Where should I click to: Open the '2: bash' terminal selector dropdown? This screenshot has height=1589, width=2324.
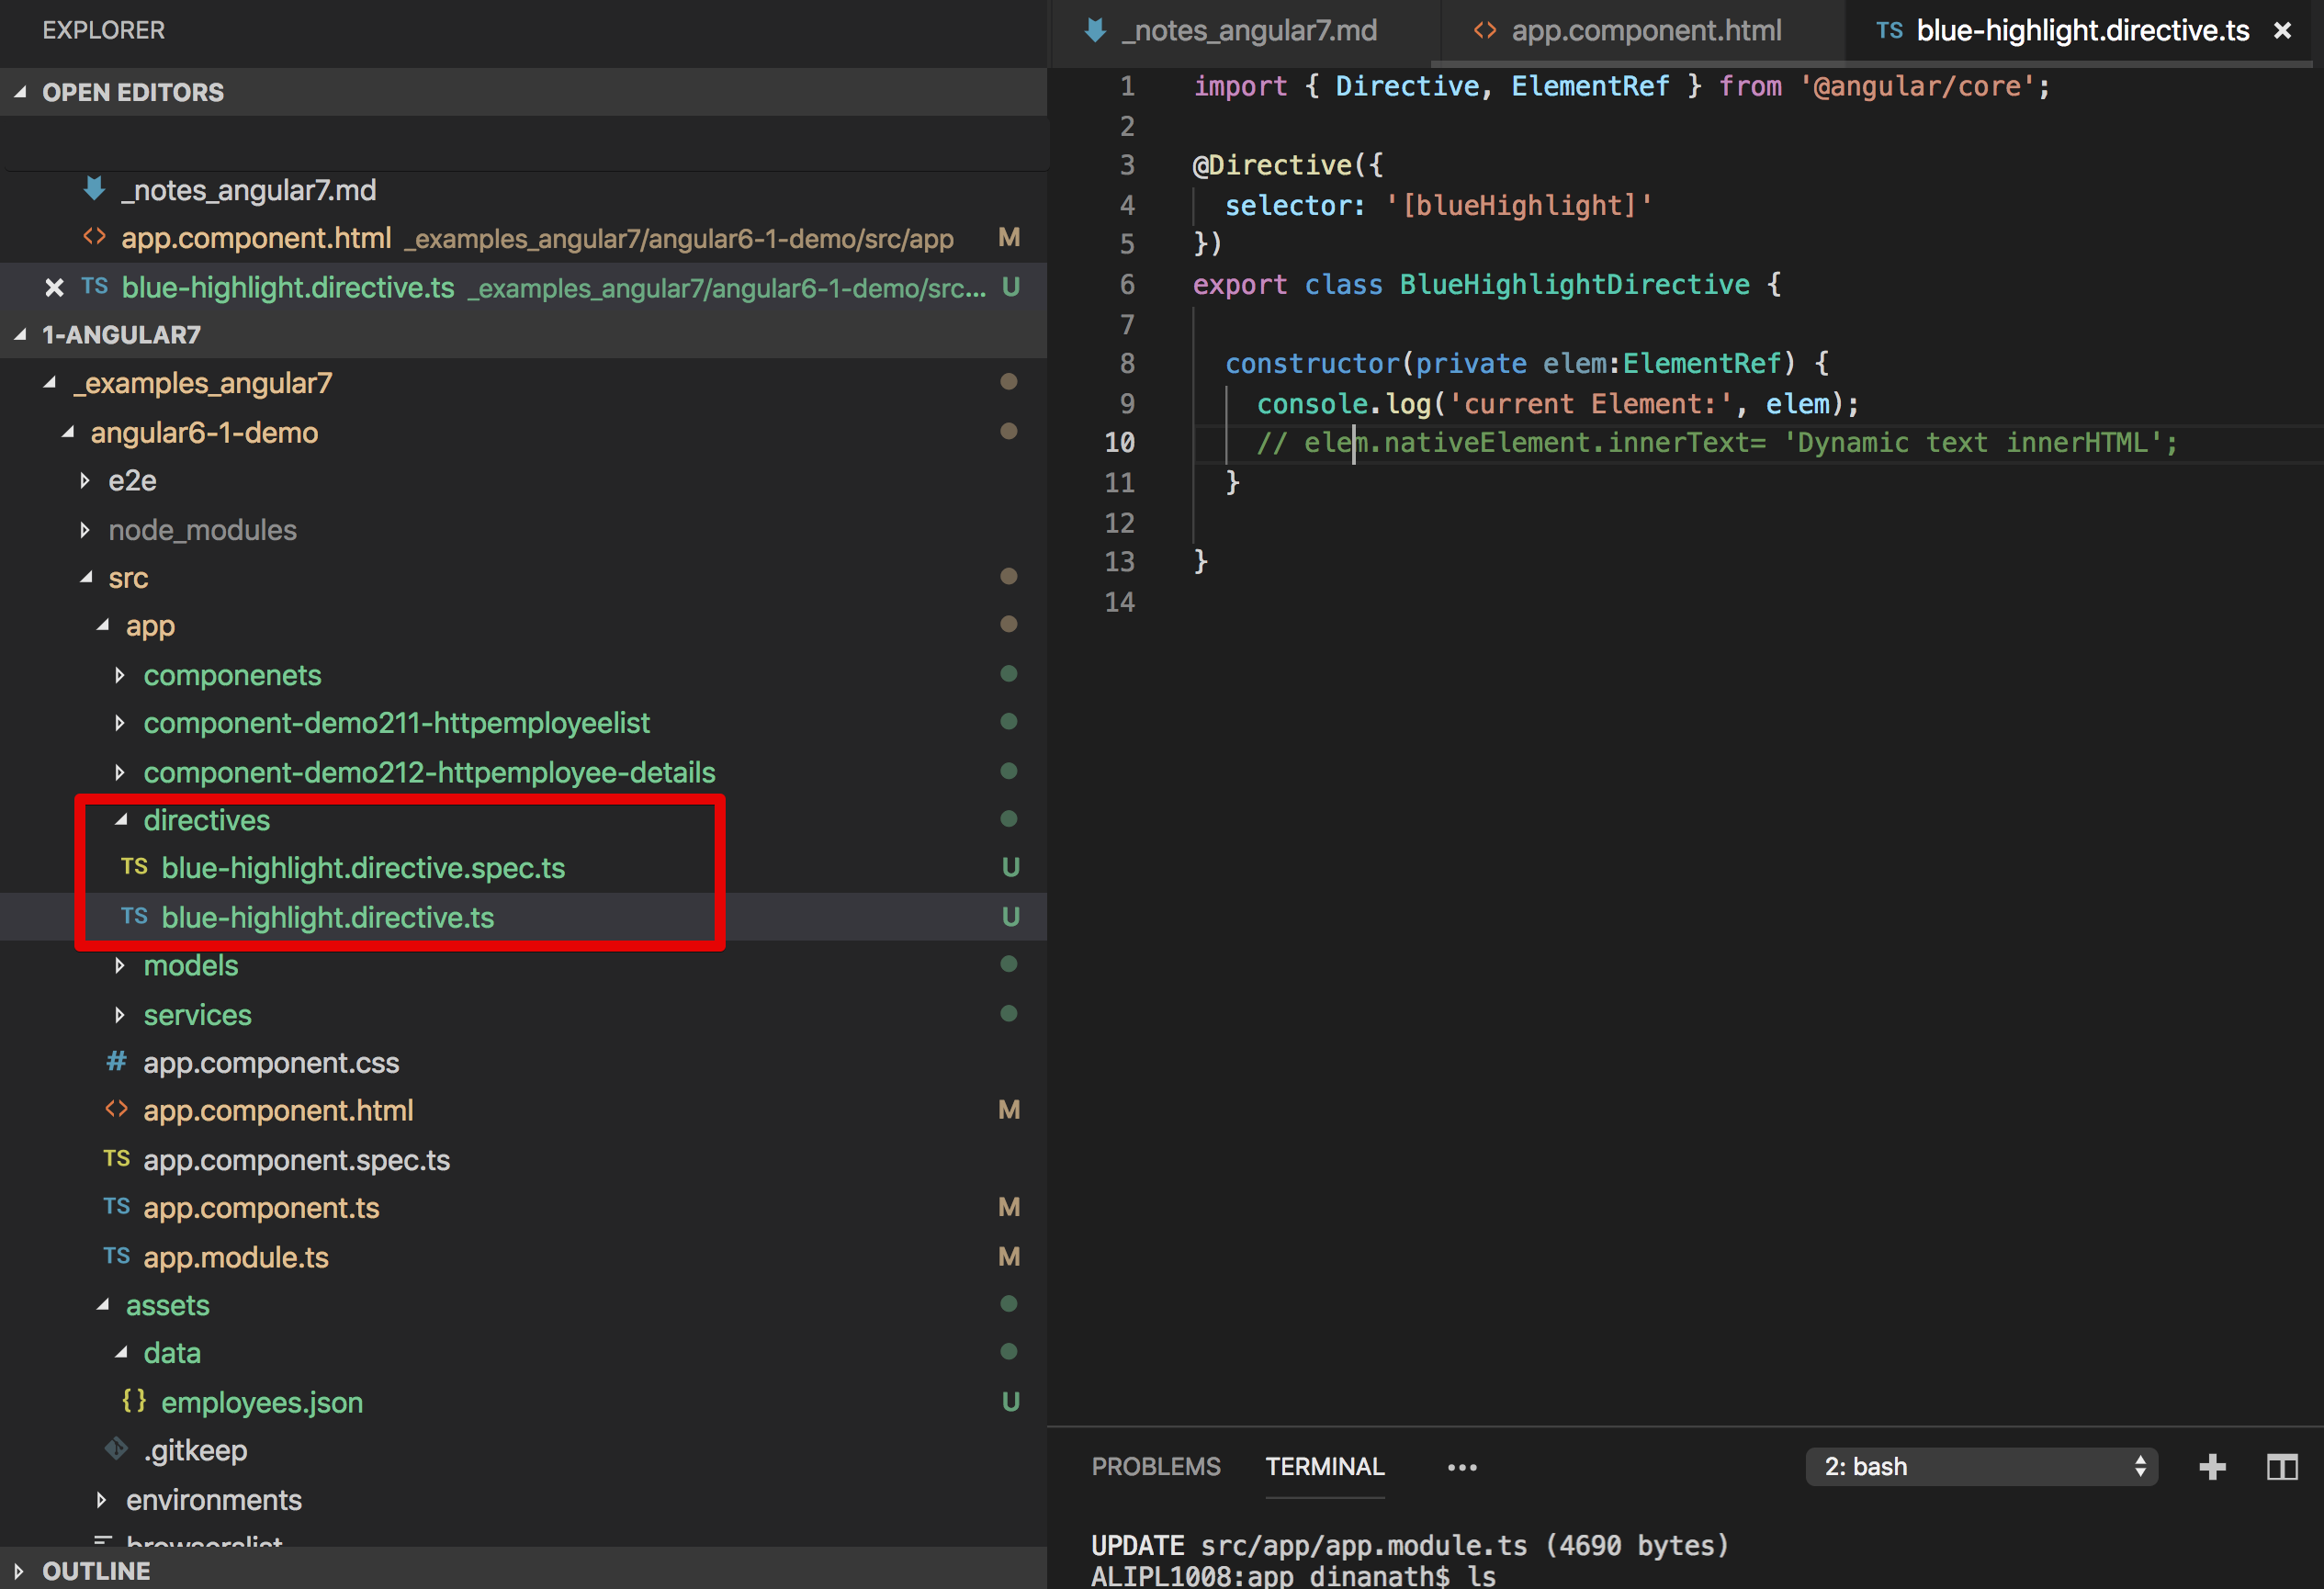1980,1467
